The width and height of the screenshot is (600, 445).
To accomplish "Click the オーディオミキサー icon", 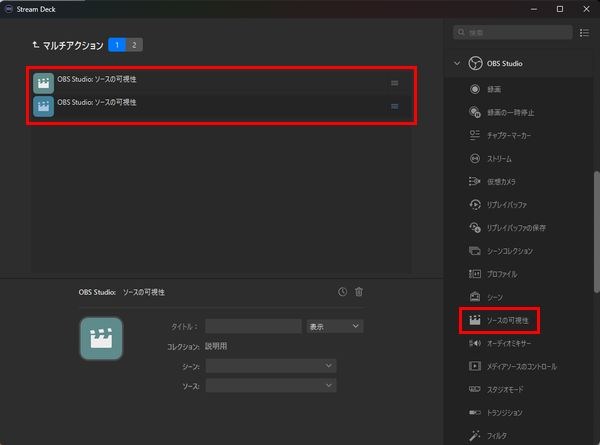I will (x=474, y=343).
